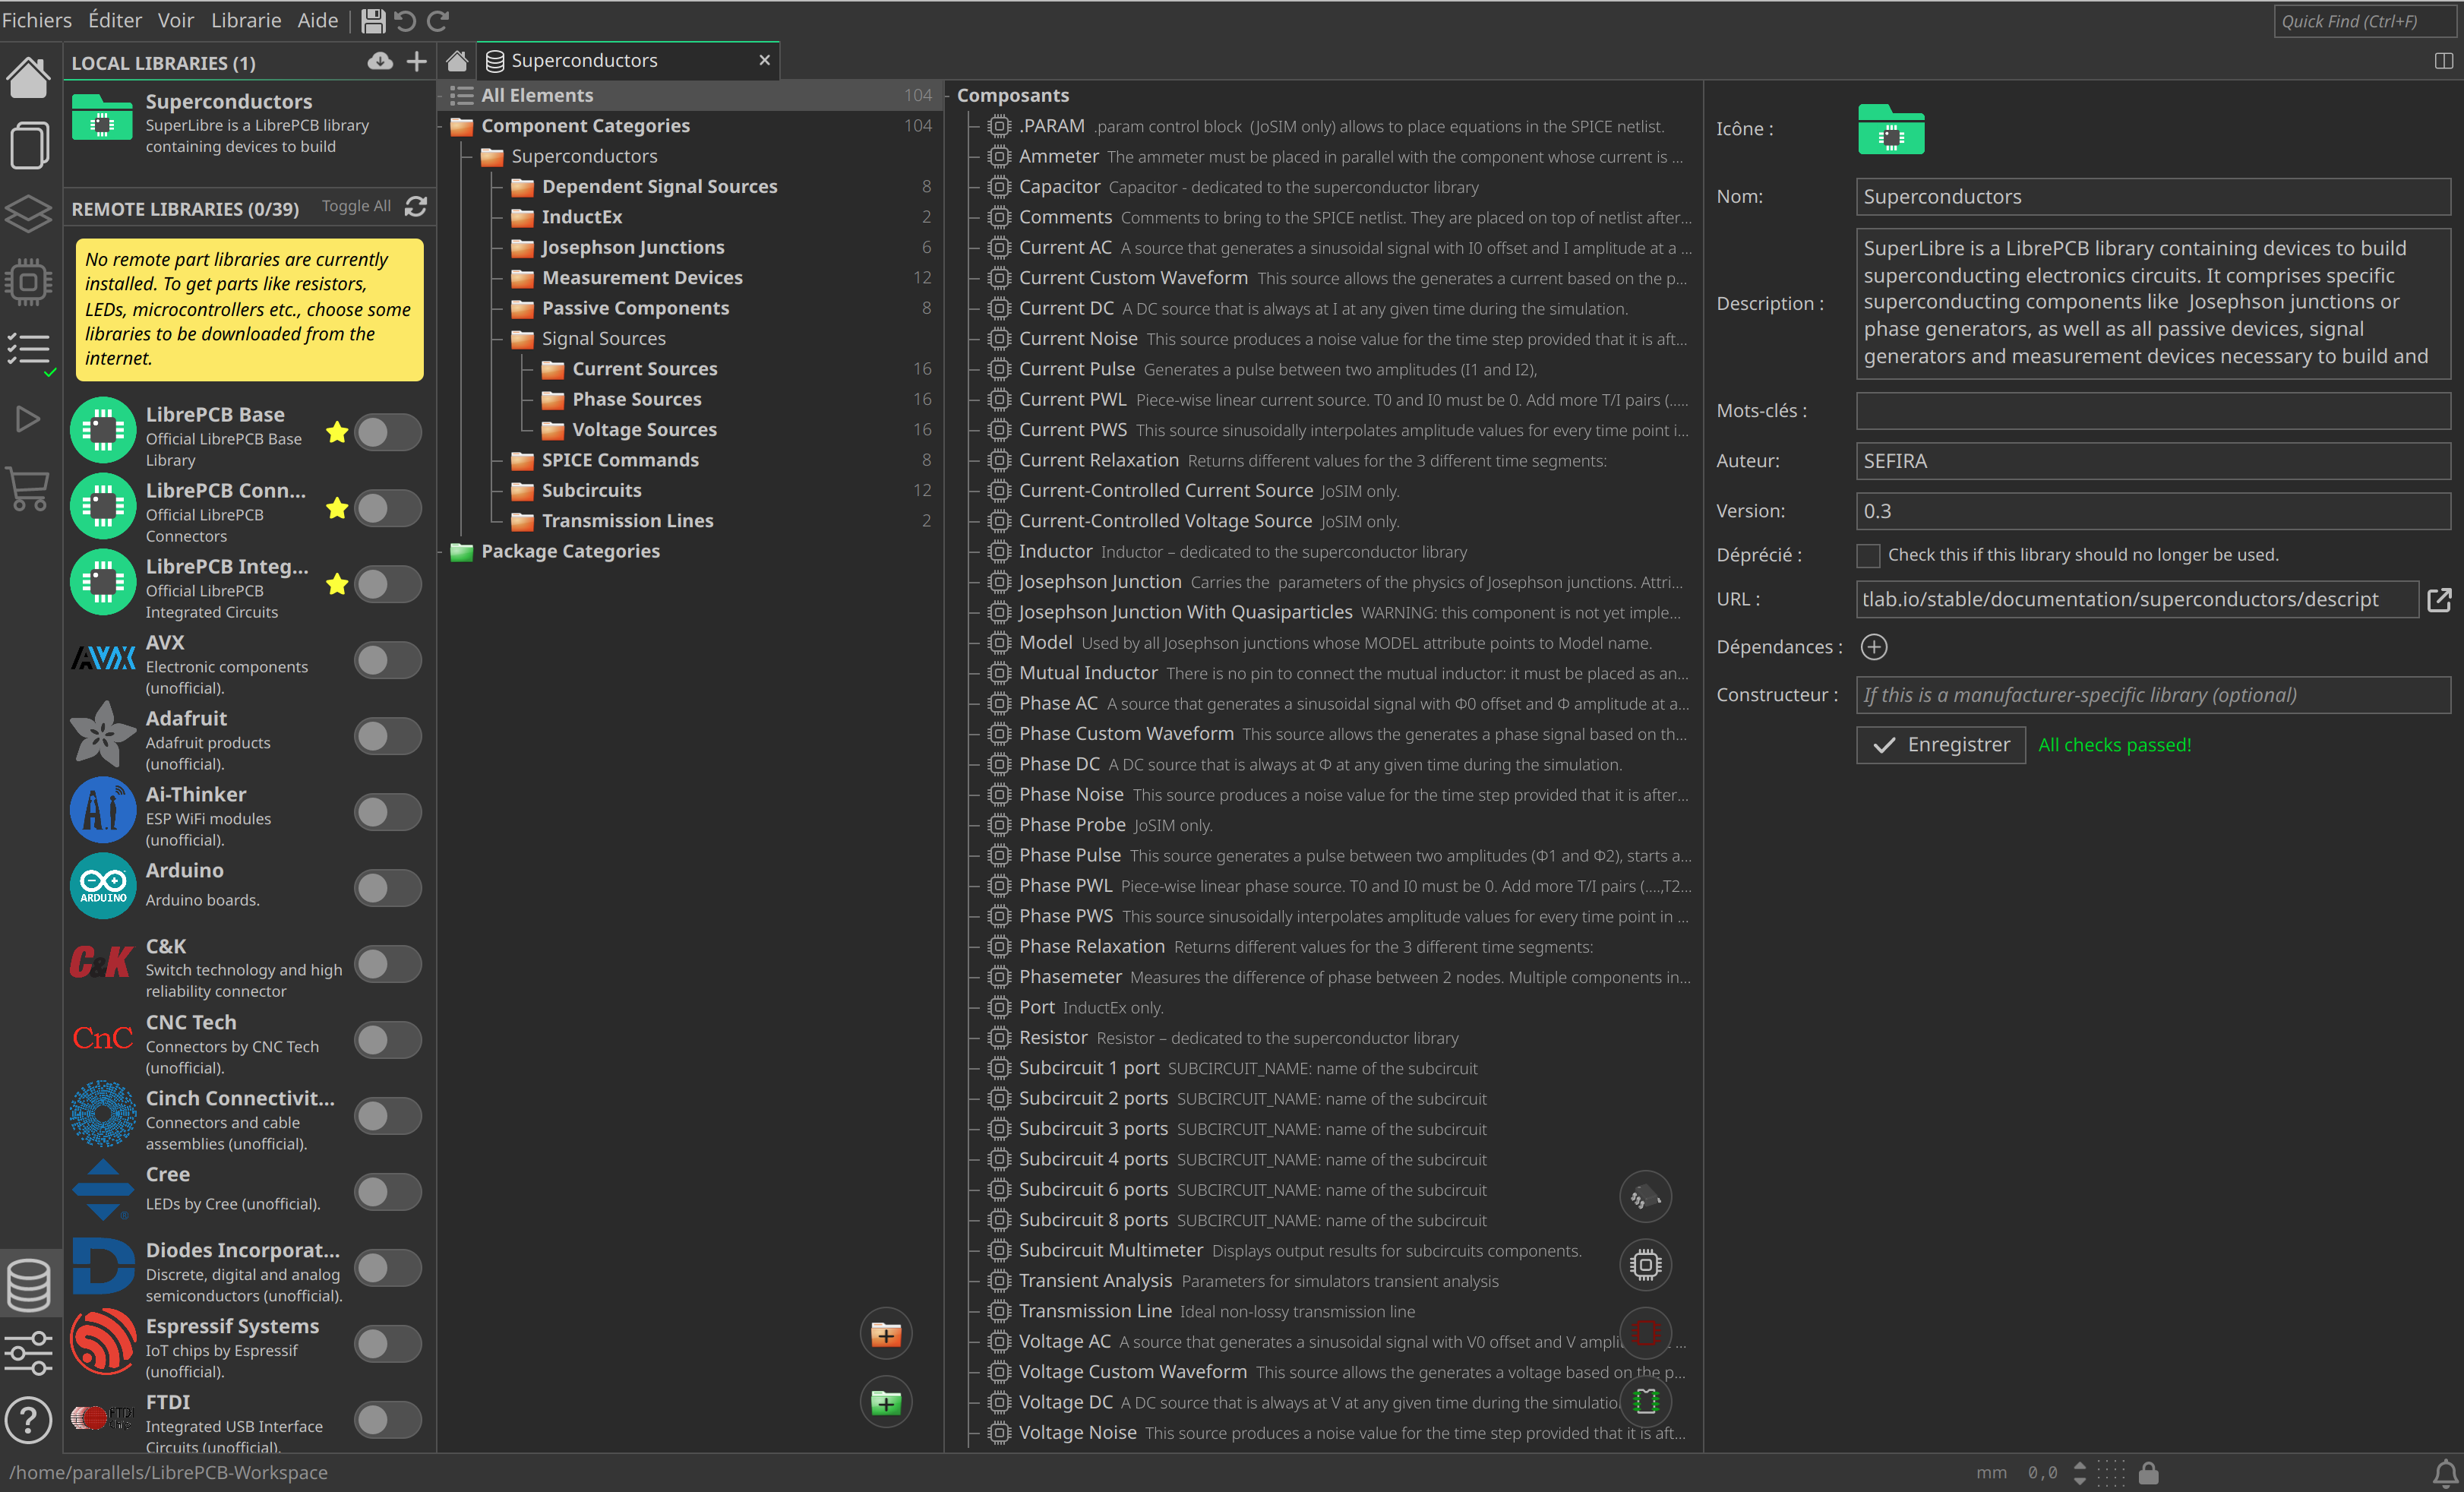
Task: Click the new package category green folder button
Action: click(886, 1403)
